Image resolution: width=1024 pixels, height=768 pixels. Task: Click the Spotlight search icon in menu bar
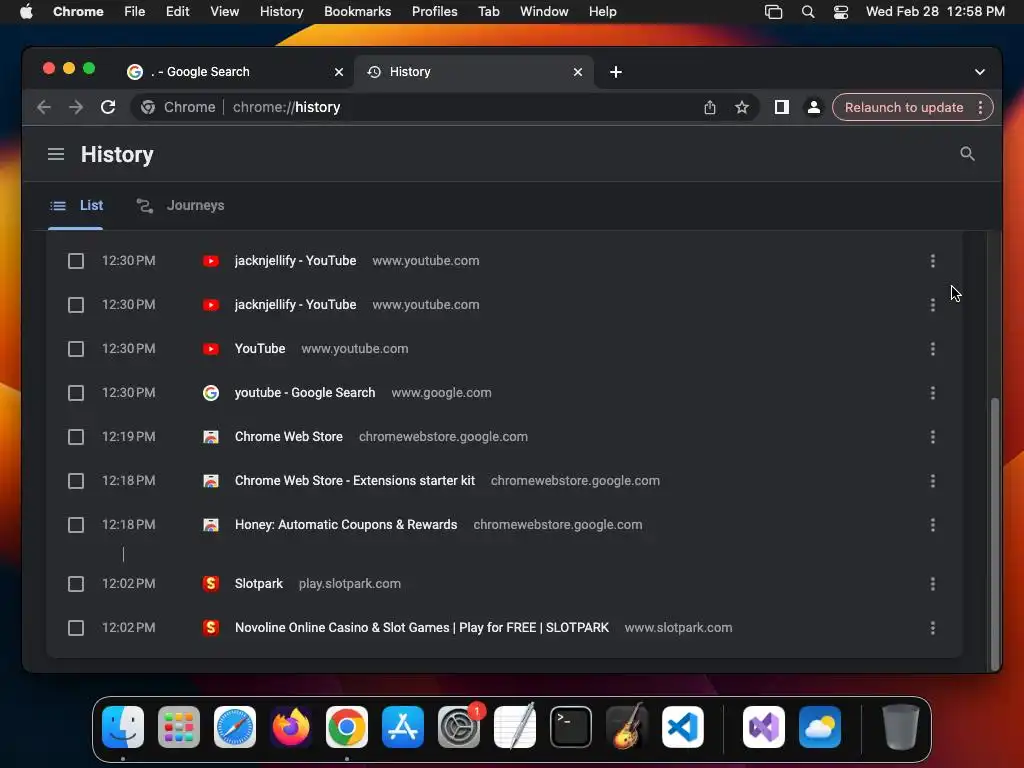pyautogui.click(x=808, y=12)
